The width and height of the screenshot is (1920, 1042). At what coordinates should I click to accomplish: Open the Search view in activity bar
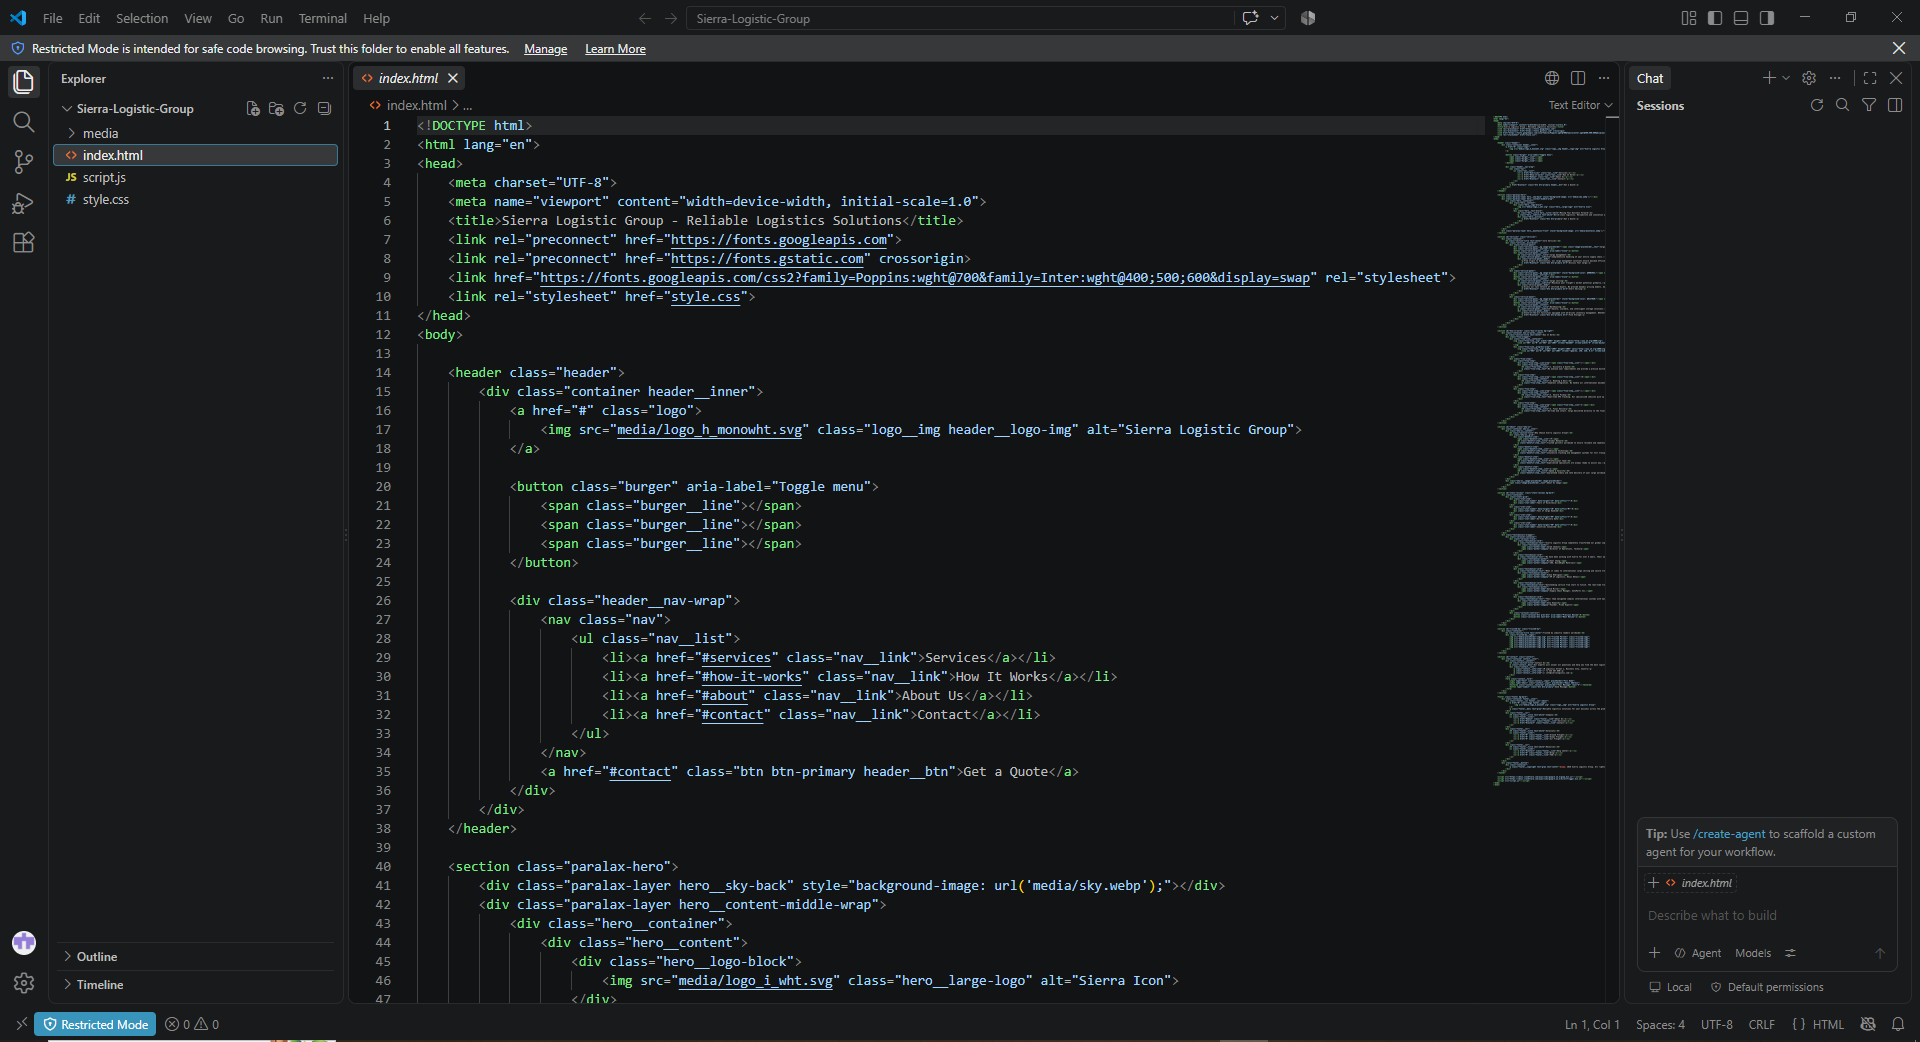[x=24, y=122]
